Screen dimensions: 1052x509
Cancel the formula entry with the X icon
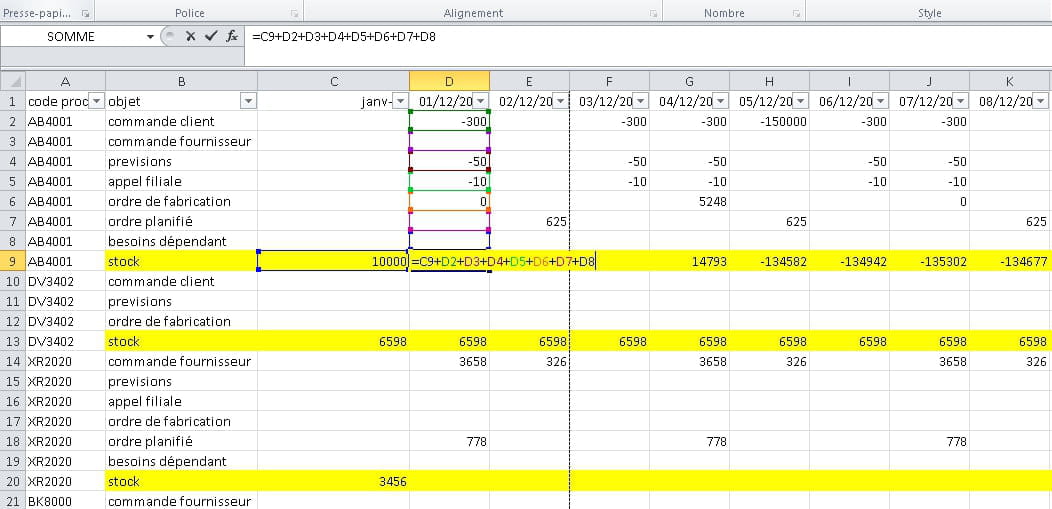tap(191, 36)
